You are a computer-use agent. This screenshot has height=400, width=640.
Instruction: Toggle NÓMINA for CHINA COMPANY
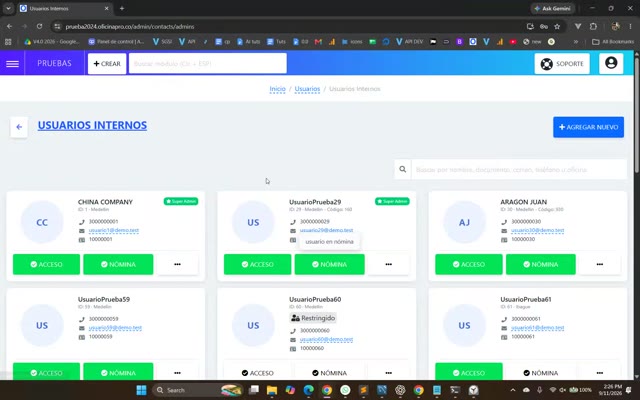pos(118,264)
